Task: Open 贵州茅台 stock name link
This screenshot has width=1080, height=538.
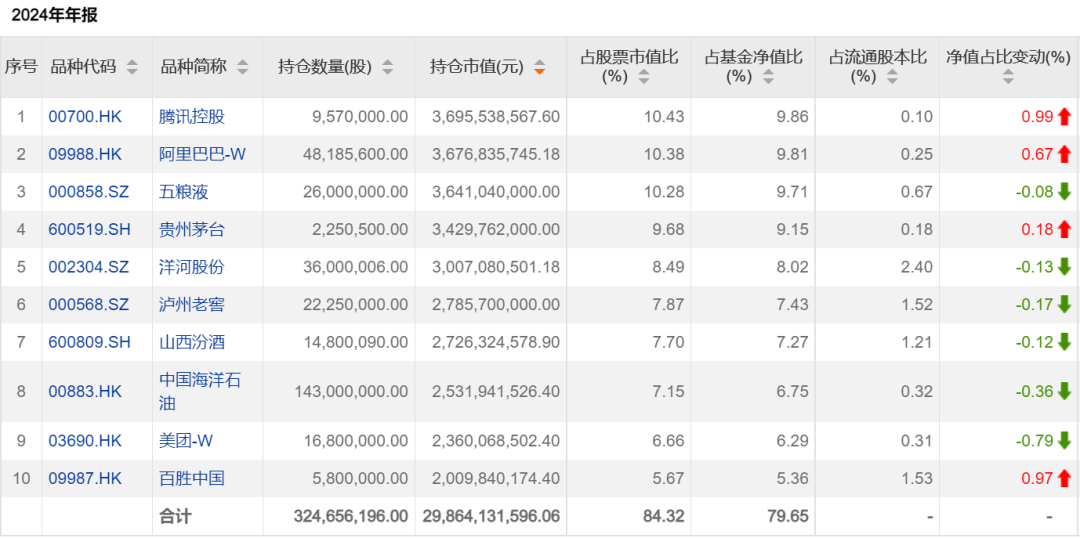Action: pos(192,229)
